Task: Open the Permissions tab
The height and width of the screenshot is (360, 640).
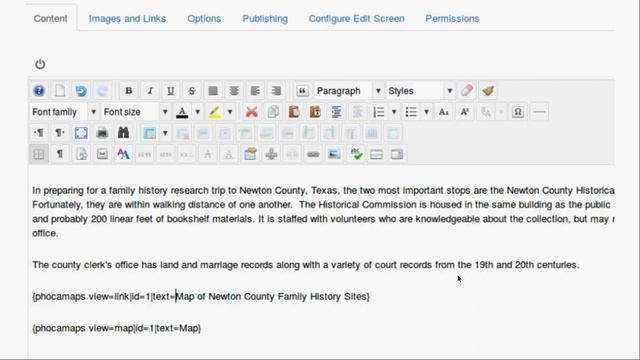Action: pyautogui.click(x=452, y=18)
